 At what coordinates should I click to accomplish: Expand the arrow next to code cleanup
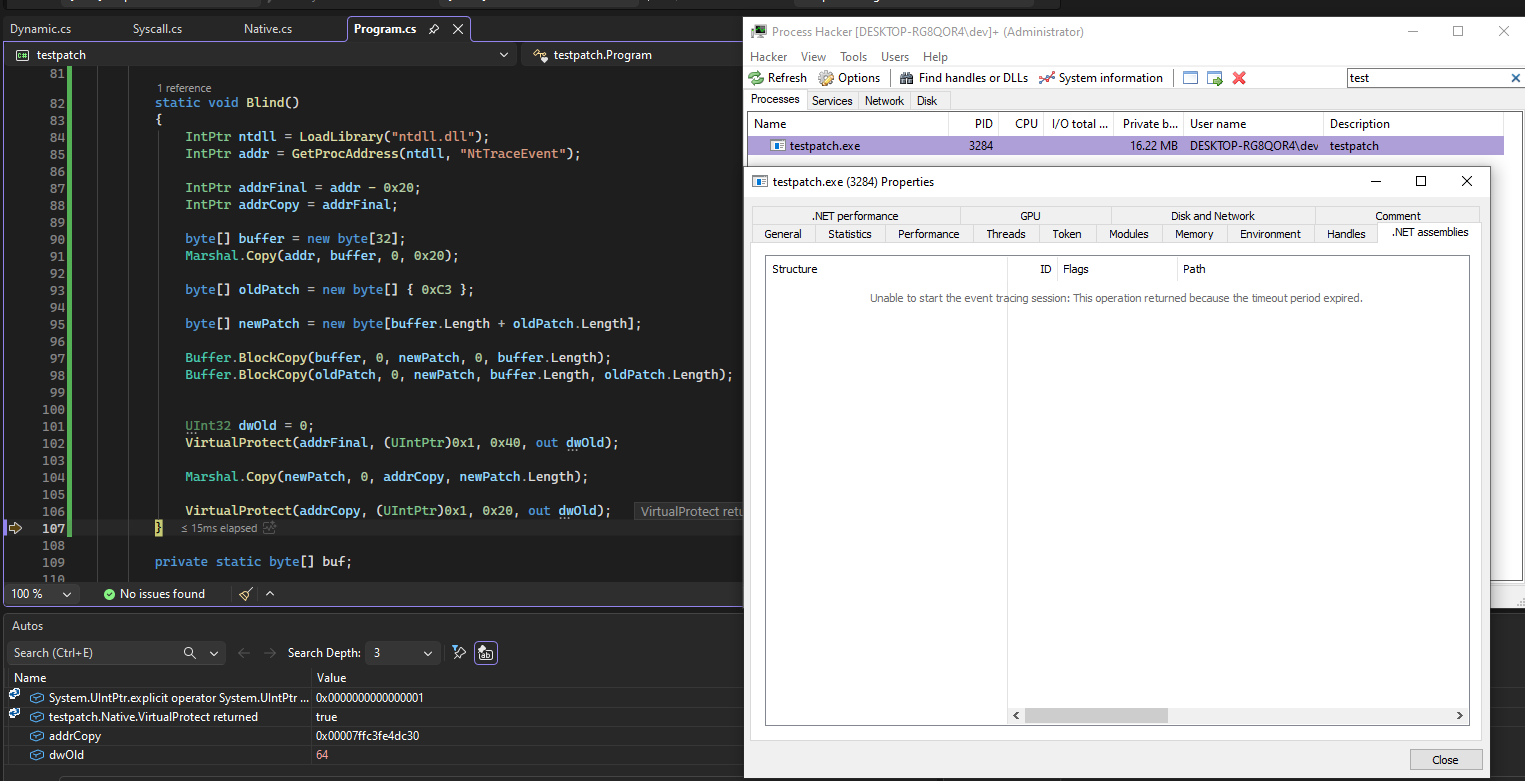click(269, 594)
